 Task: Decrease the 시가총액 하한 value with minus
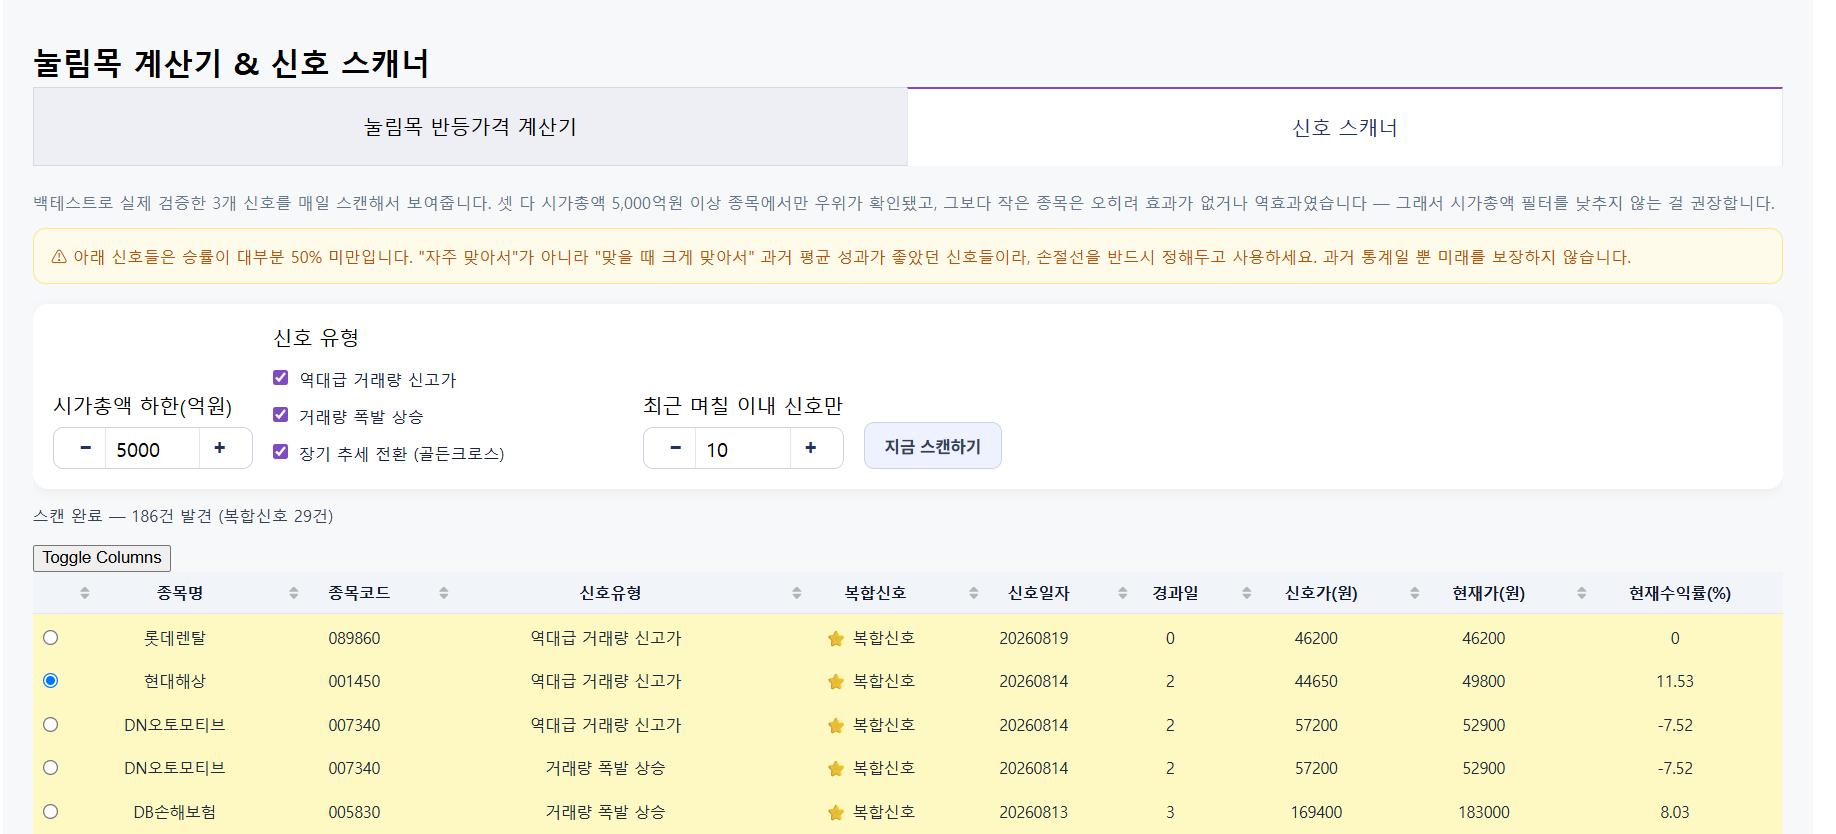click(86, 448)
